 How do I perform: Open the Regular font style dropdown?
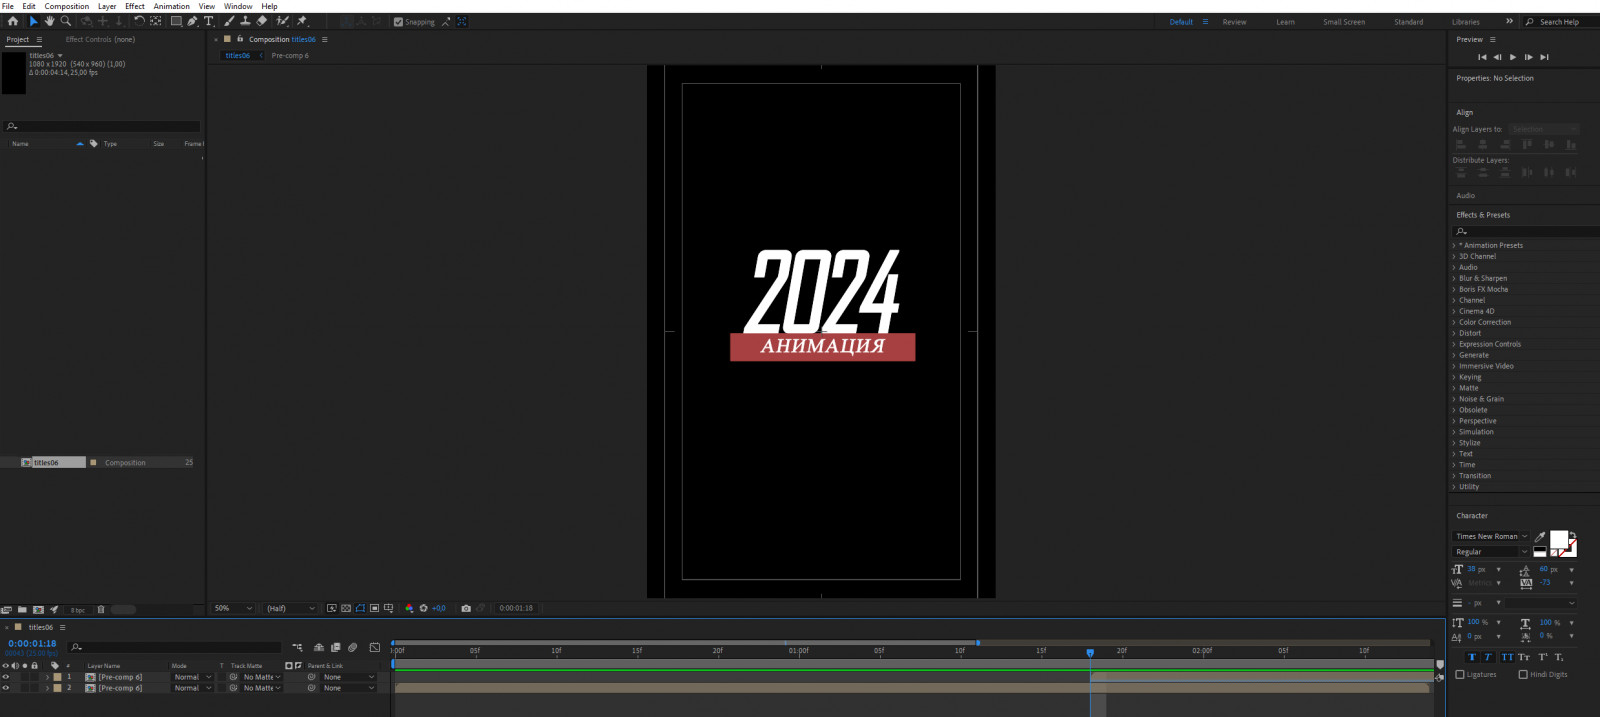1491,552
